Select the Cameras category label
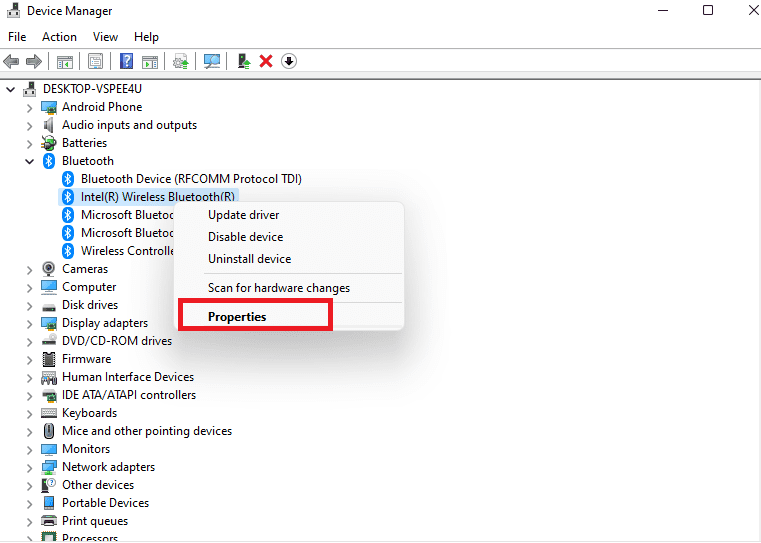Screen dimensions: 761x543 point(85,269)
